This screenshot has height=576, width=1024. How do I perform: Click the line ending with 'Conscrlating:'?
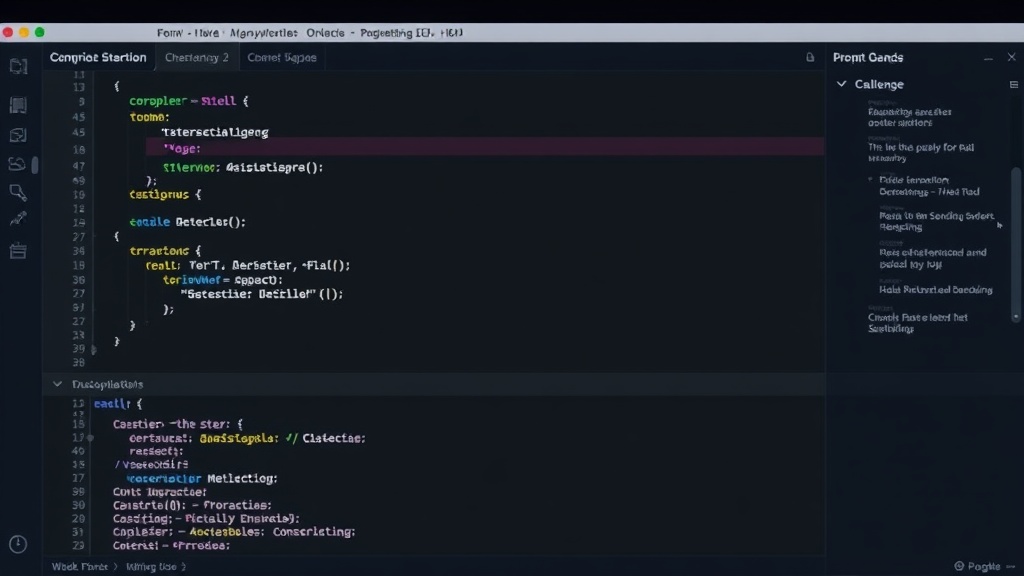tap(234, 532)
